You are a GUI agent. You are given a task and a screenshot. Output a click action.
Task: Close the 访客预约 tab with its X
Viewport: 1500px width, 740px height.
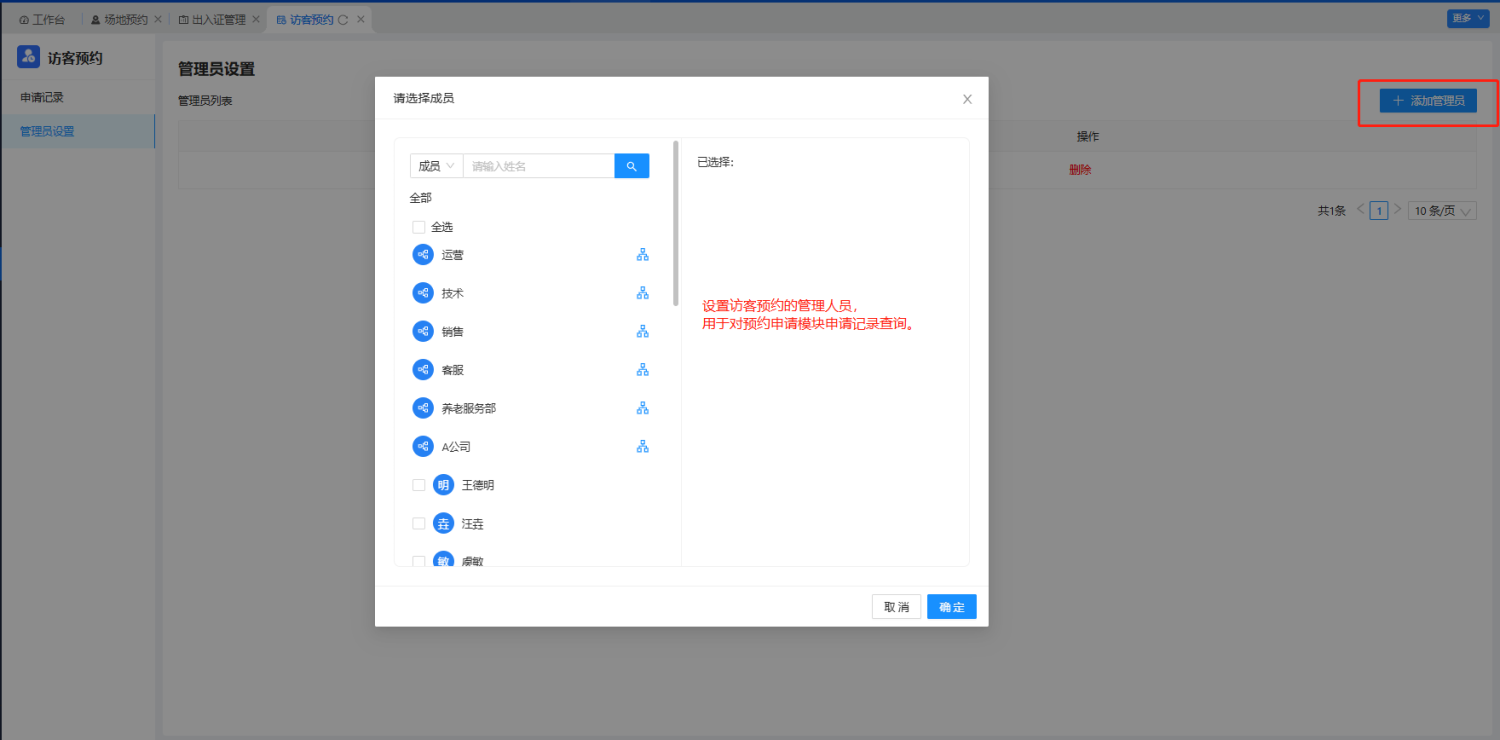(x=360, y=19)
